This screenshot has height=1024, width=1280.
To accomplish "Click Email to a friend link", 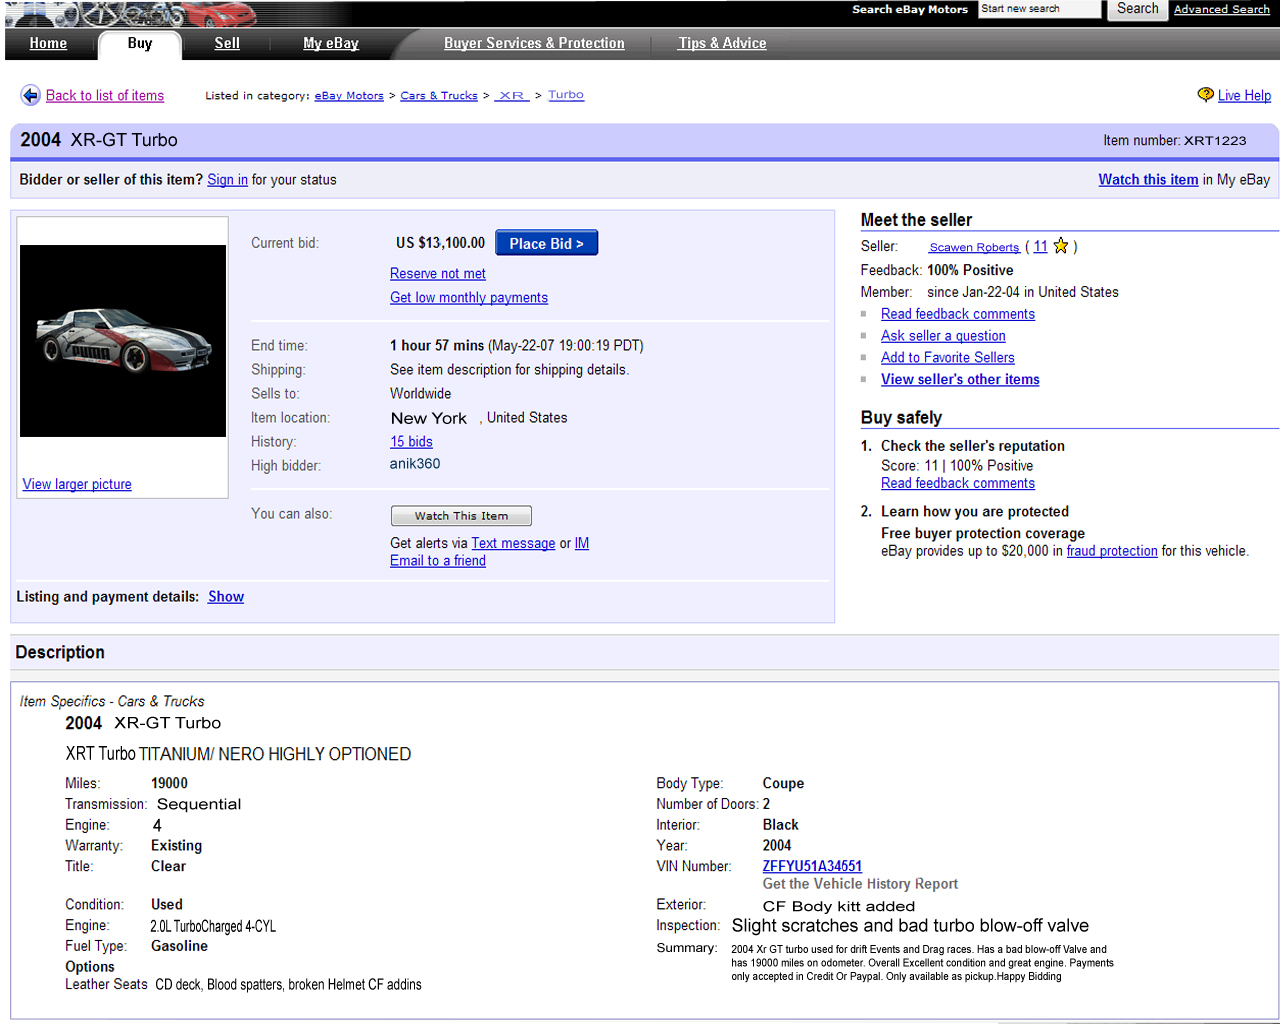I will 438,561.
